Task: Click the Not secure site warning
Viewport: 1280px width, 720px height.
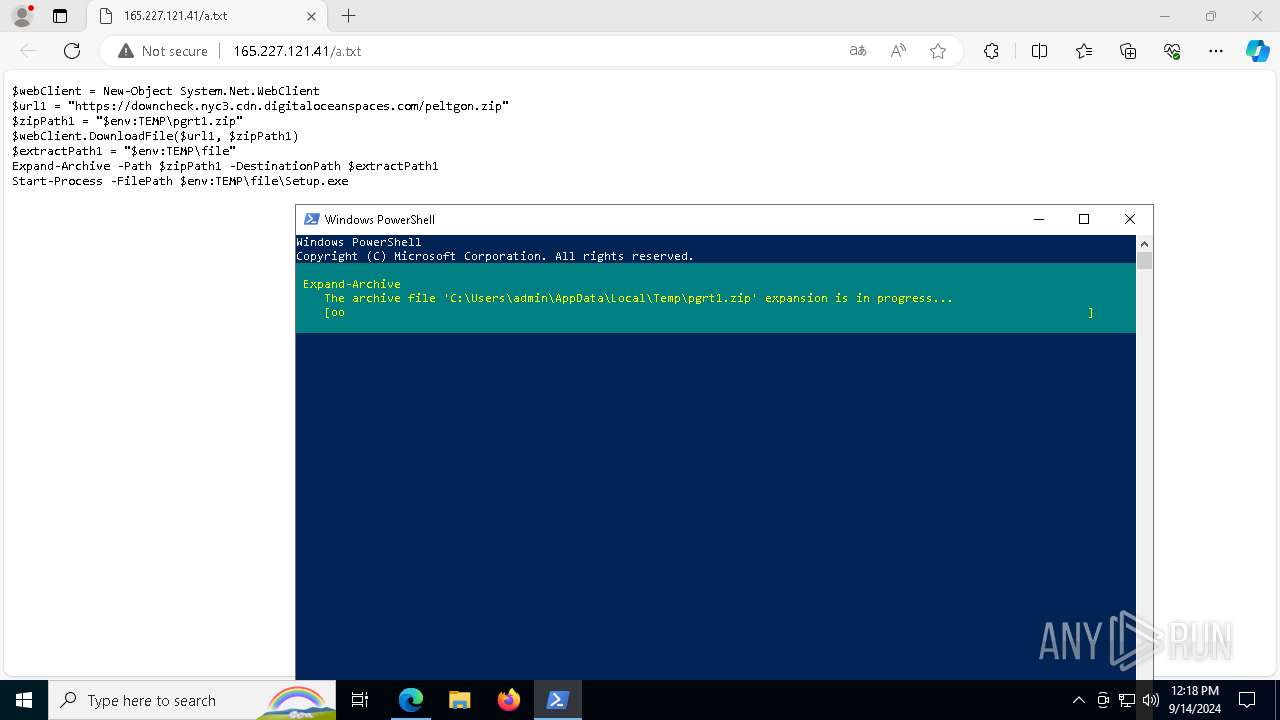Action: 163,51
